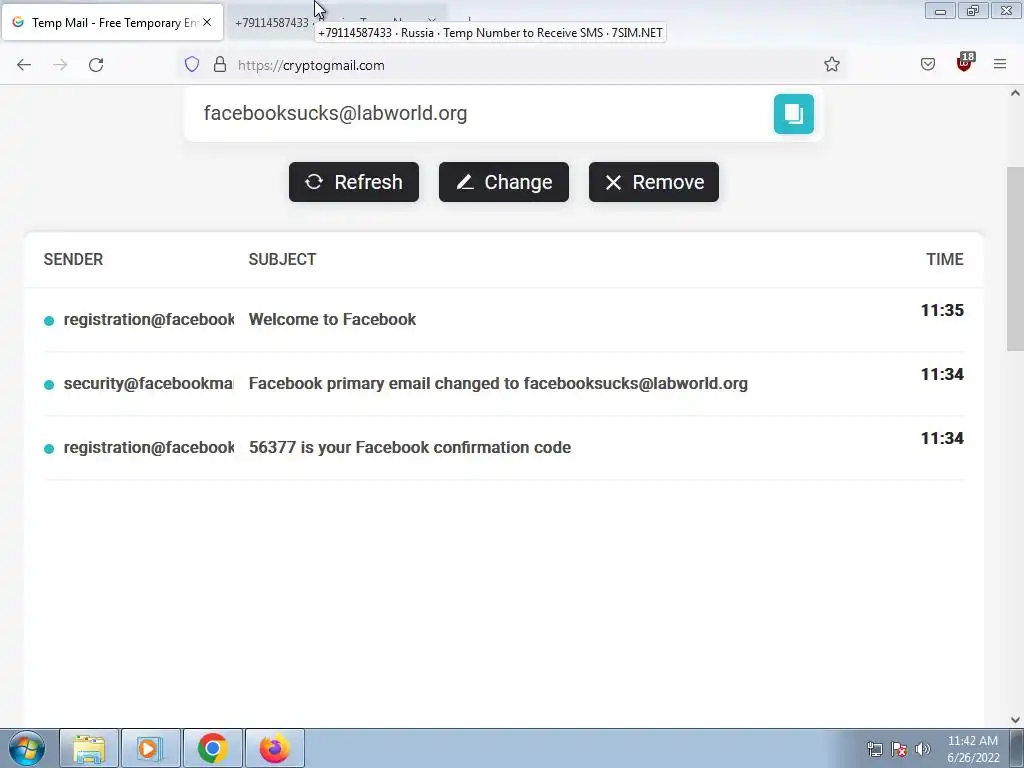
Task: Click the Remove email button
Action: (654, 182)
